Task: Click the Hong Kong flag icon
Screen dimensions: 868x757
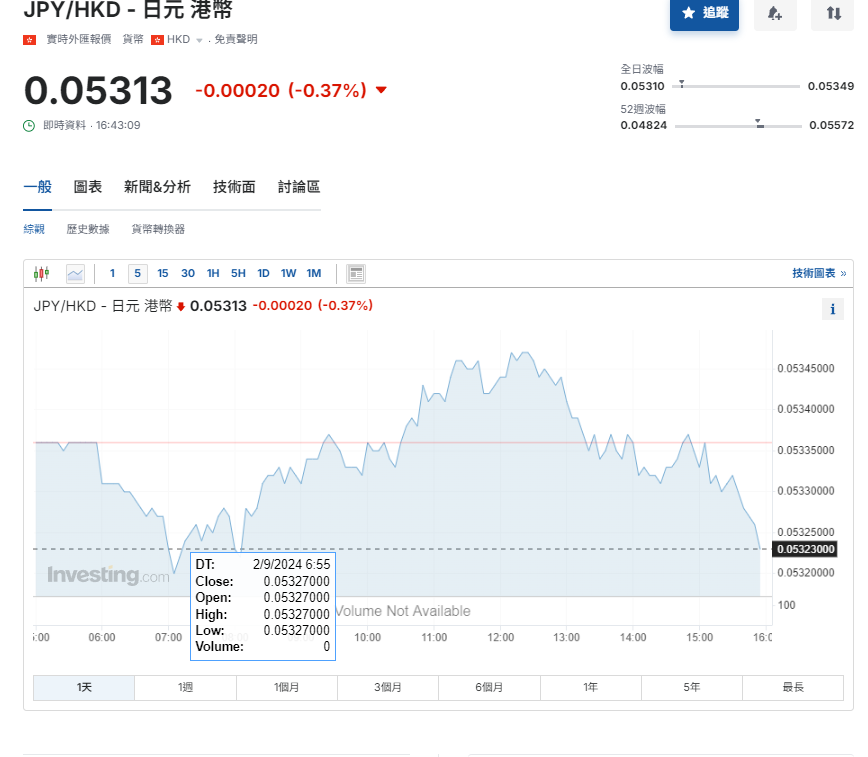Action: click(x=29, y=39)
